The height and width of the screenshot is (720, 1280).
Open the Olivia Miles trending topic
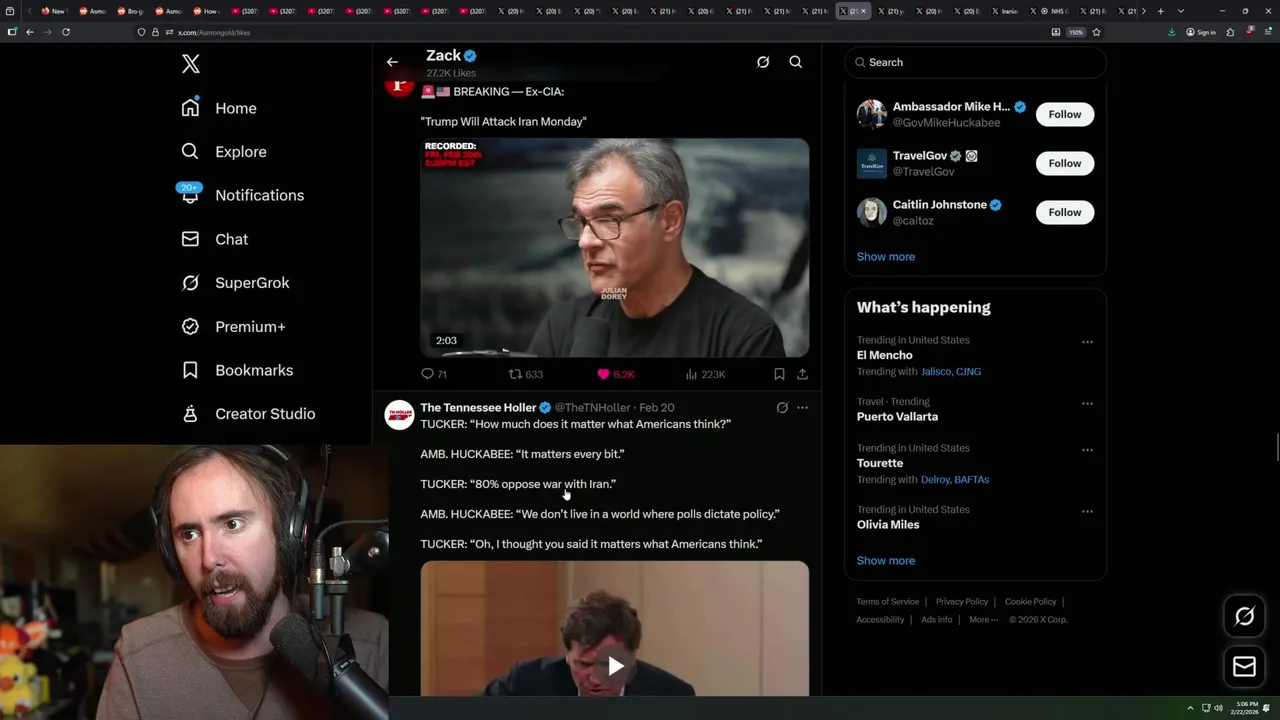pyautogui.click(x=887, y=525)
